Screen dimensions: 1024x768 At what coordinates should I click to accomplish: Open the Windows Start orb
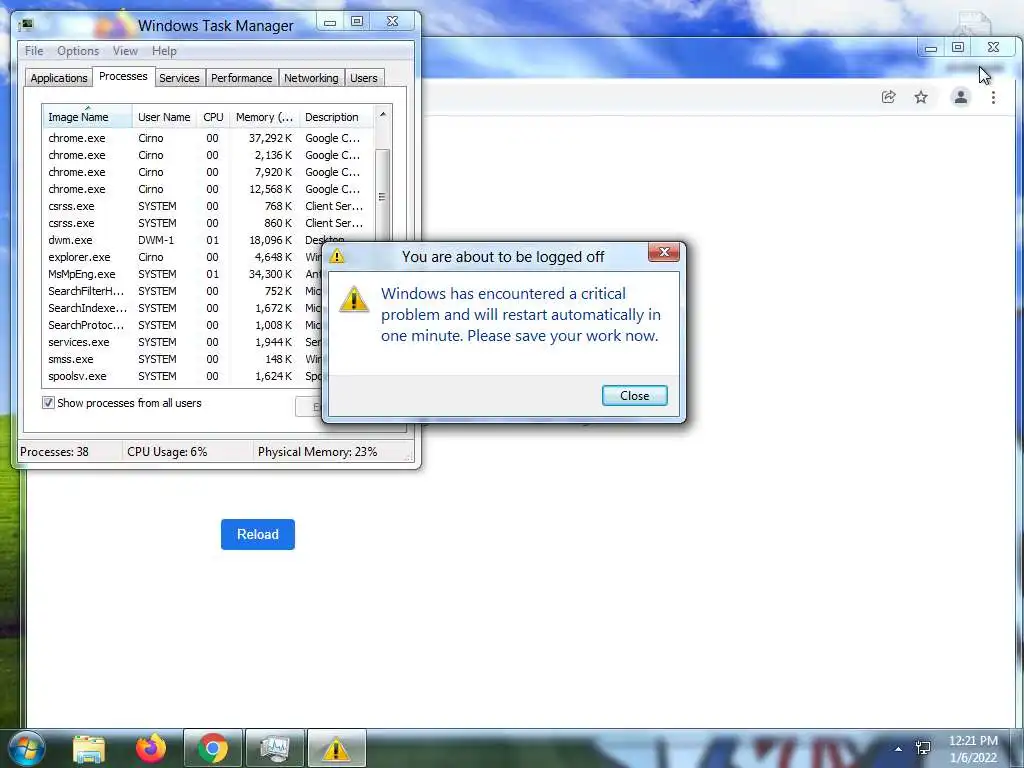[x=27, y=748]
